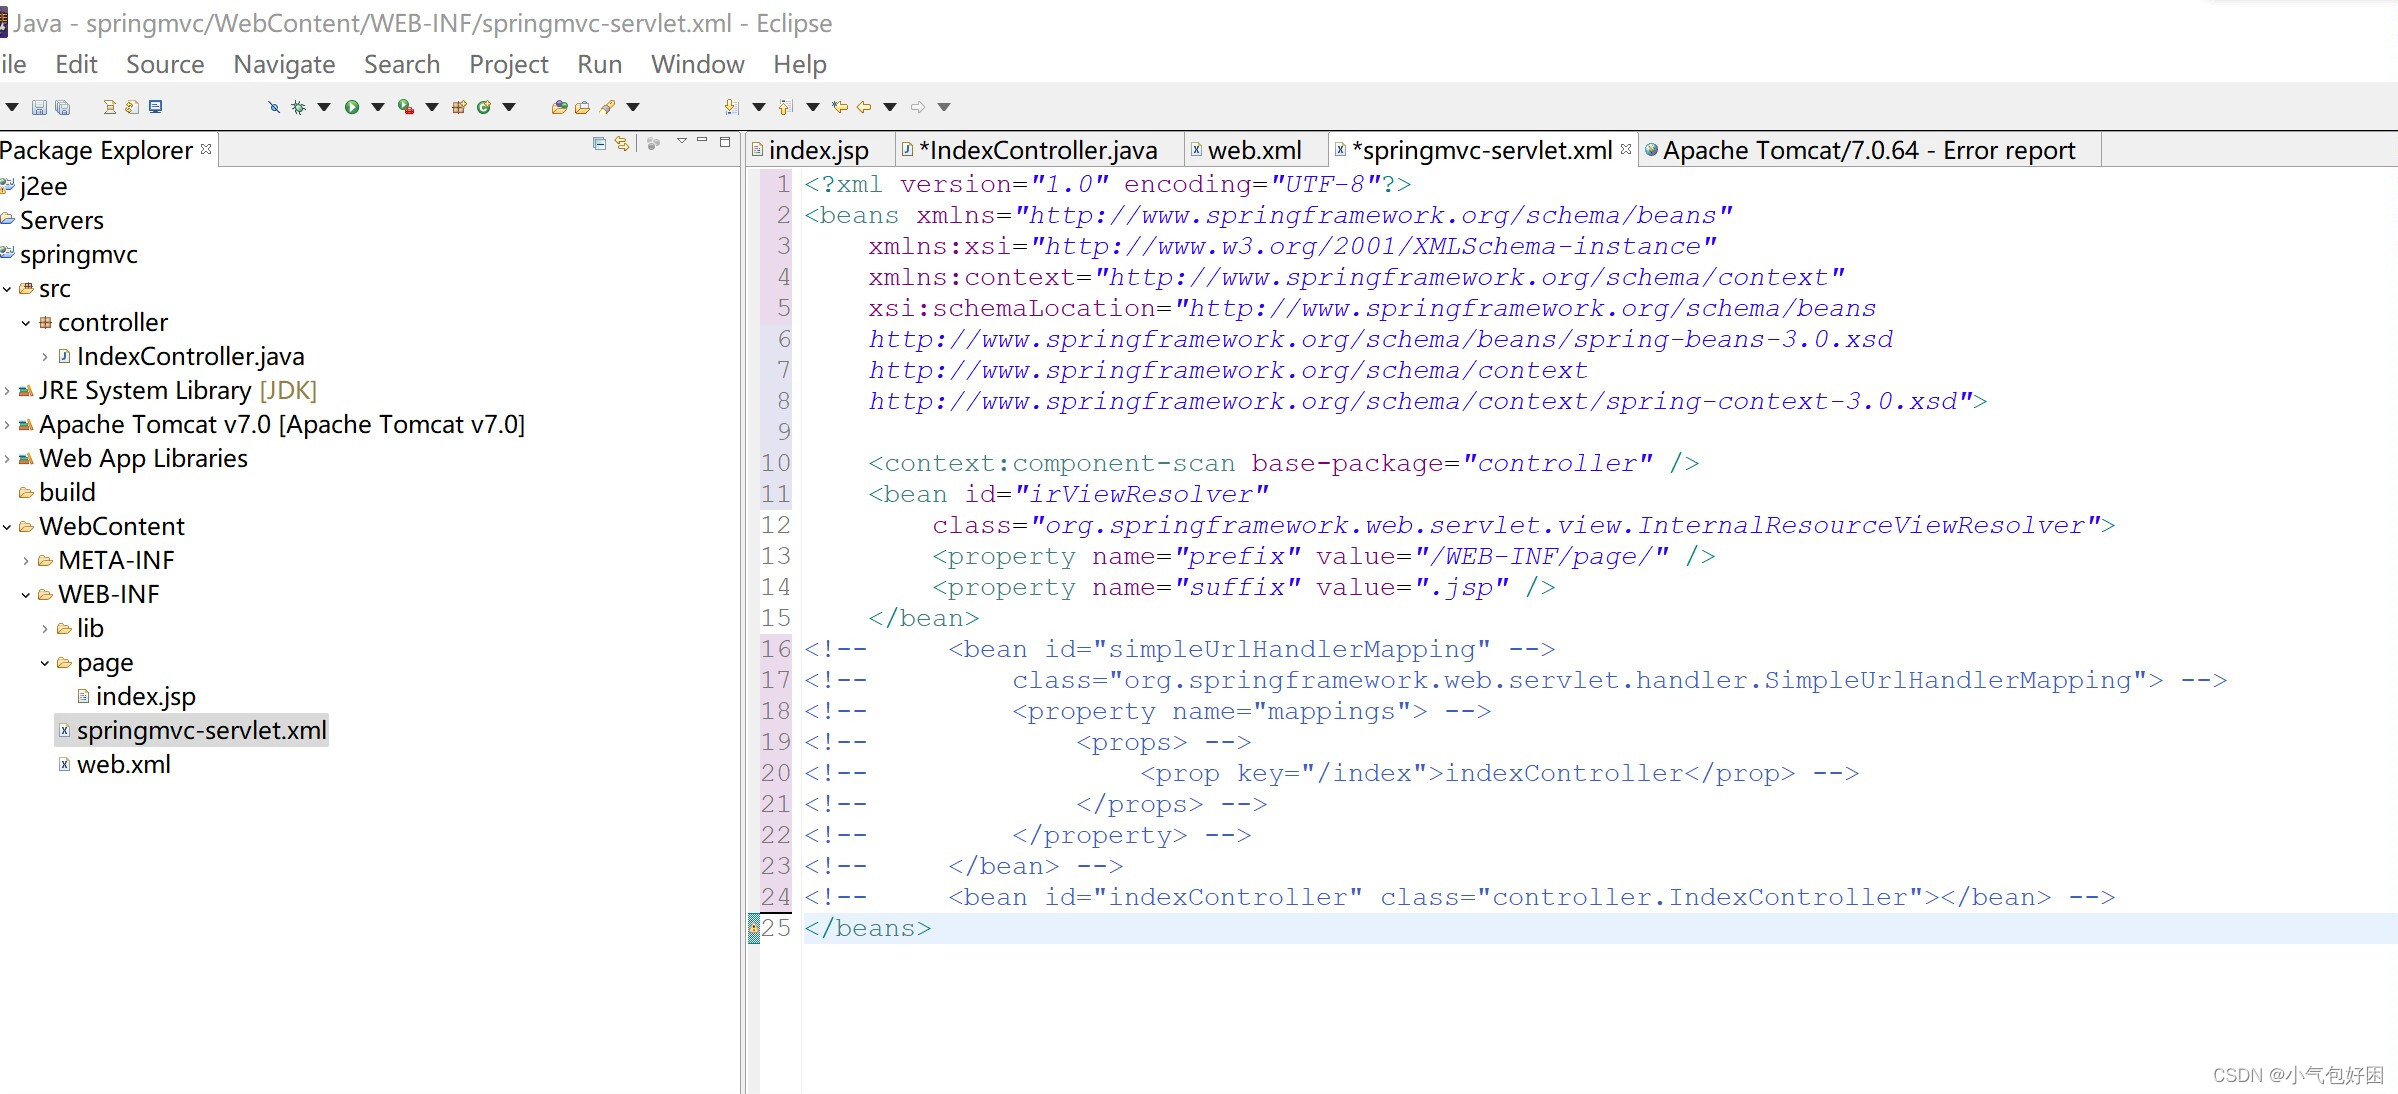
Task: Switch to the web.xml editor tab
Action: pos(1254,150)
